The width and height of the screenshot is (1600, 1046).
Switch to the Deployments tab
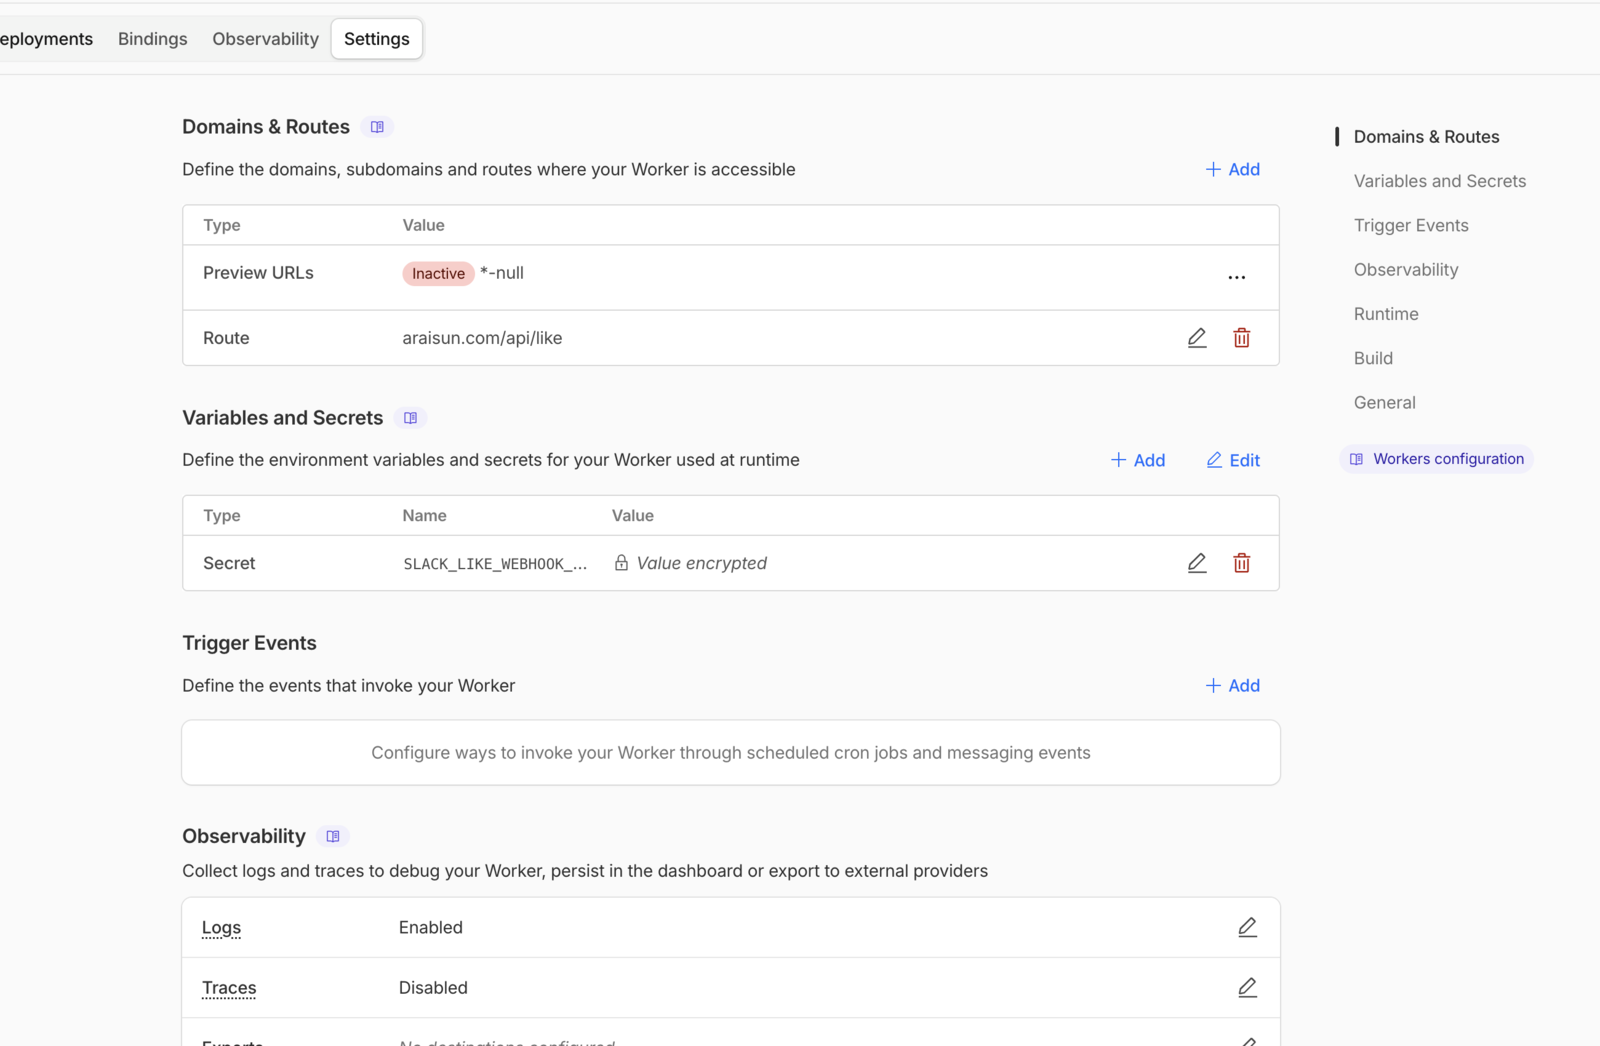46,39
